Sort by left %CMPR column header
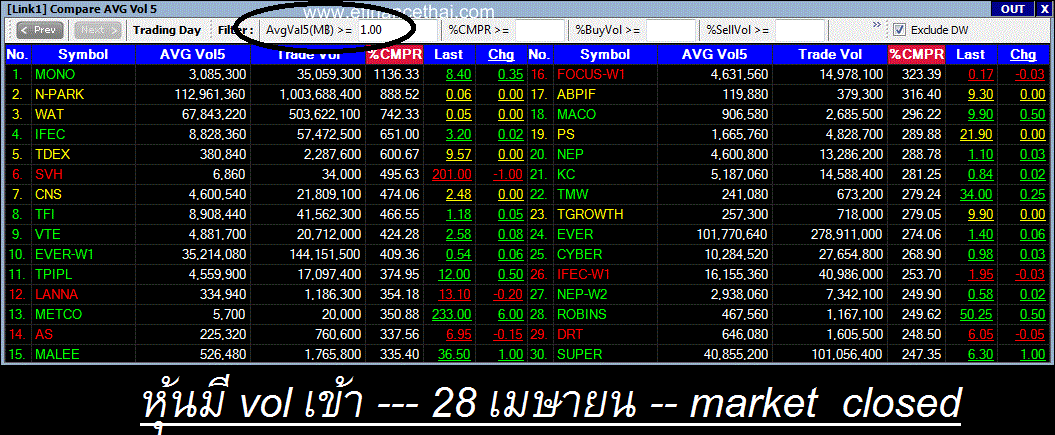The width and height of the screenshot is (1055, 435). pos(394,54)
